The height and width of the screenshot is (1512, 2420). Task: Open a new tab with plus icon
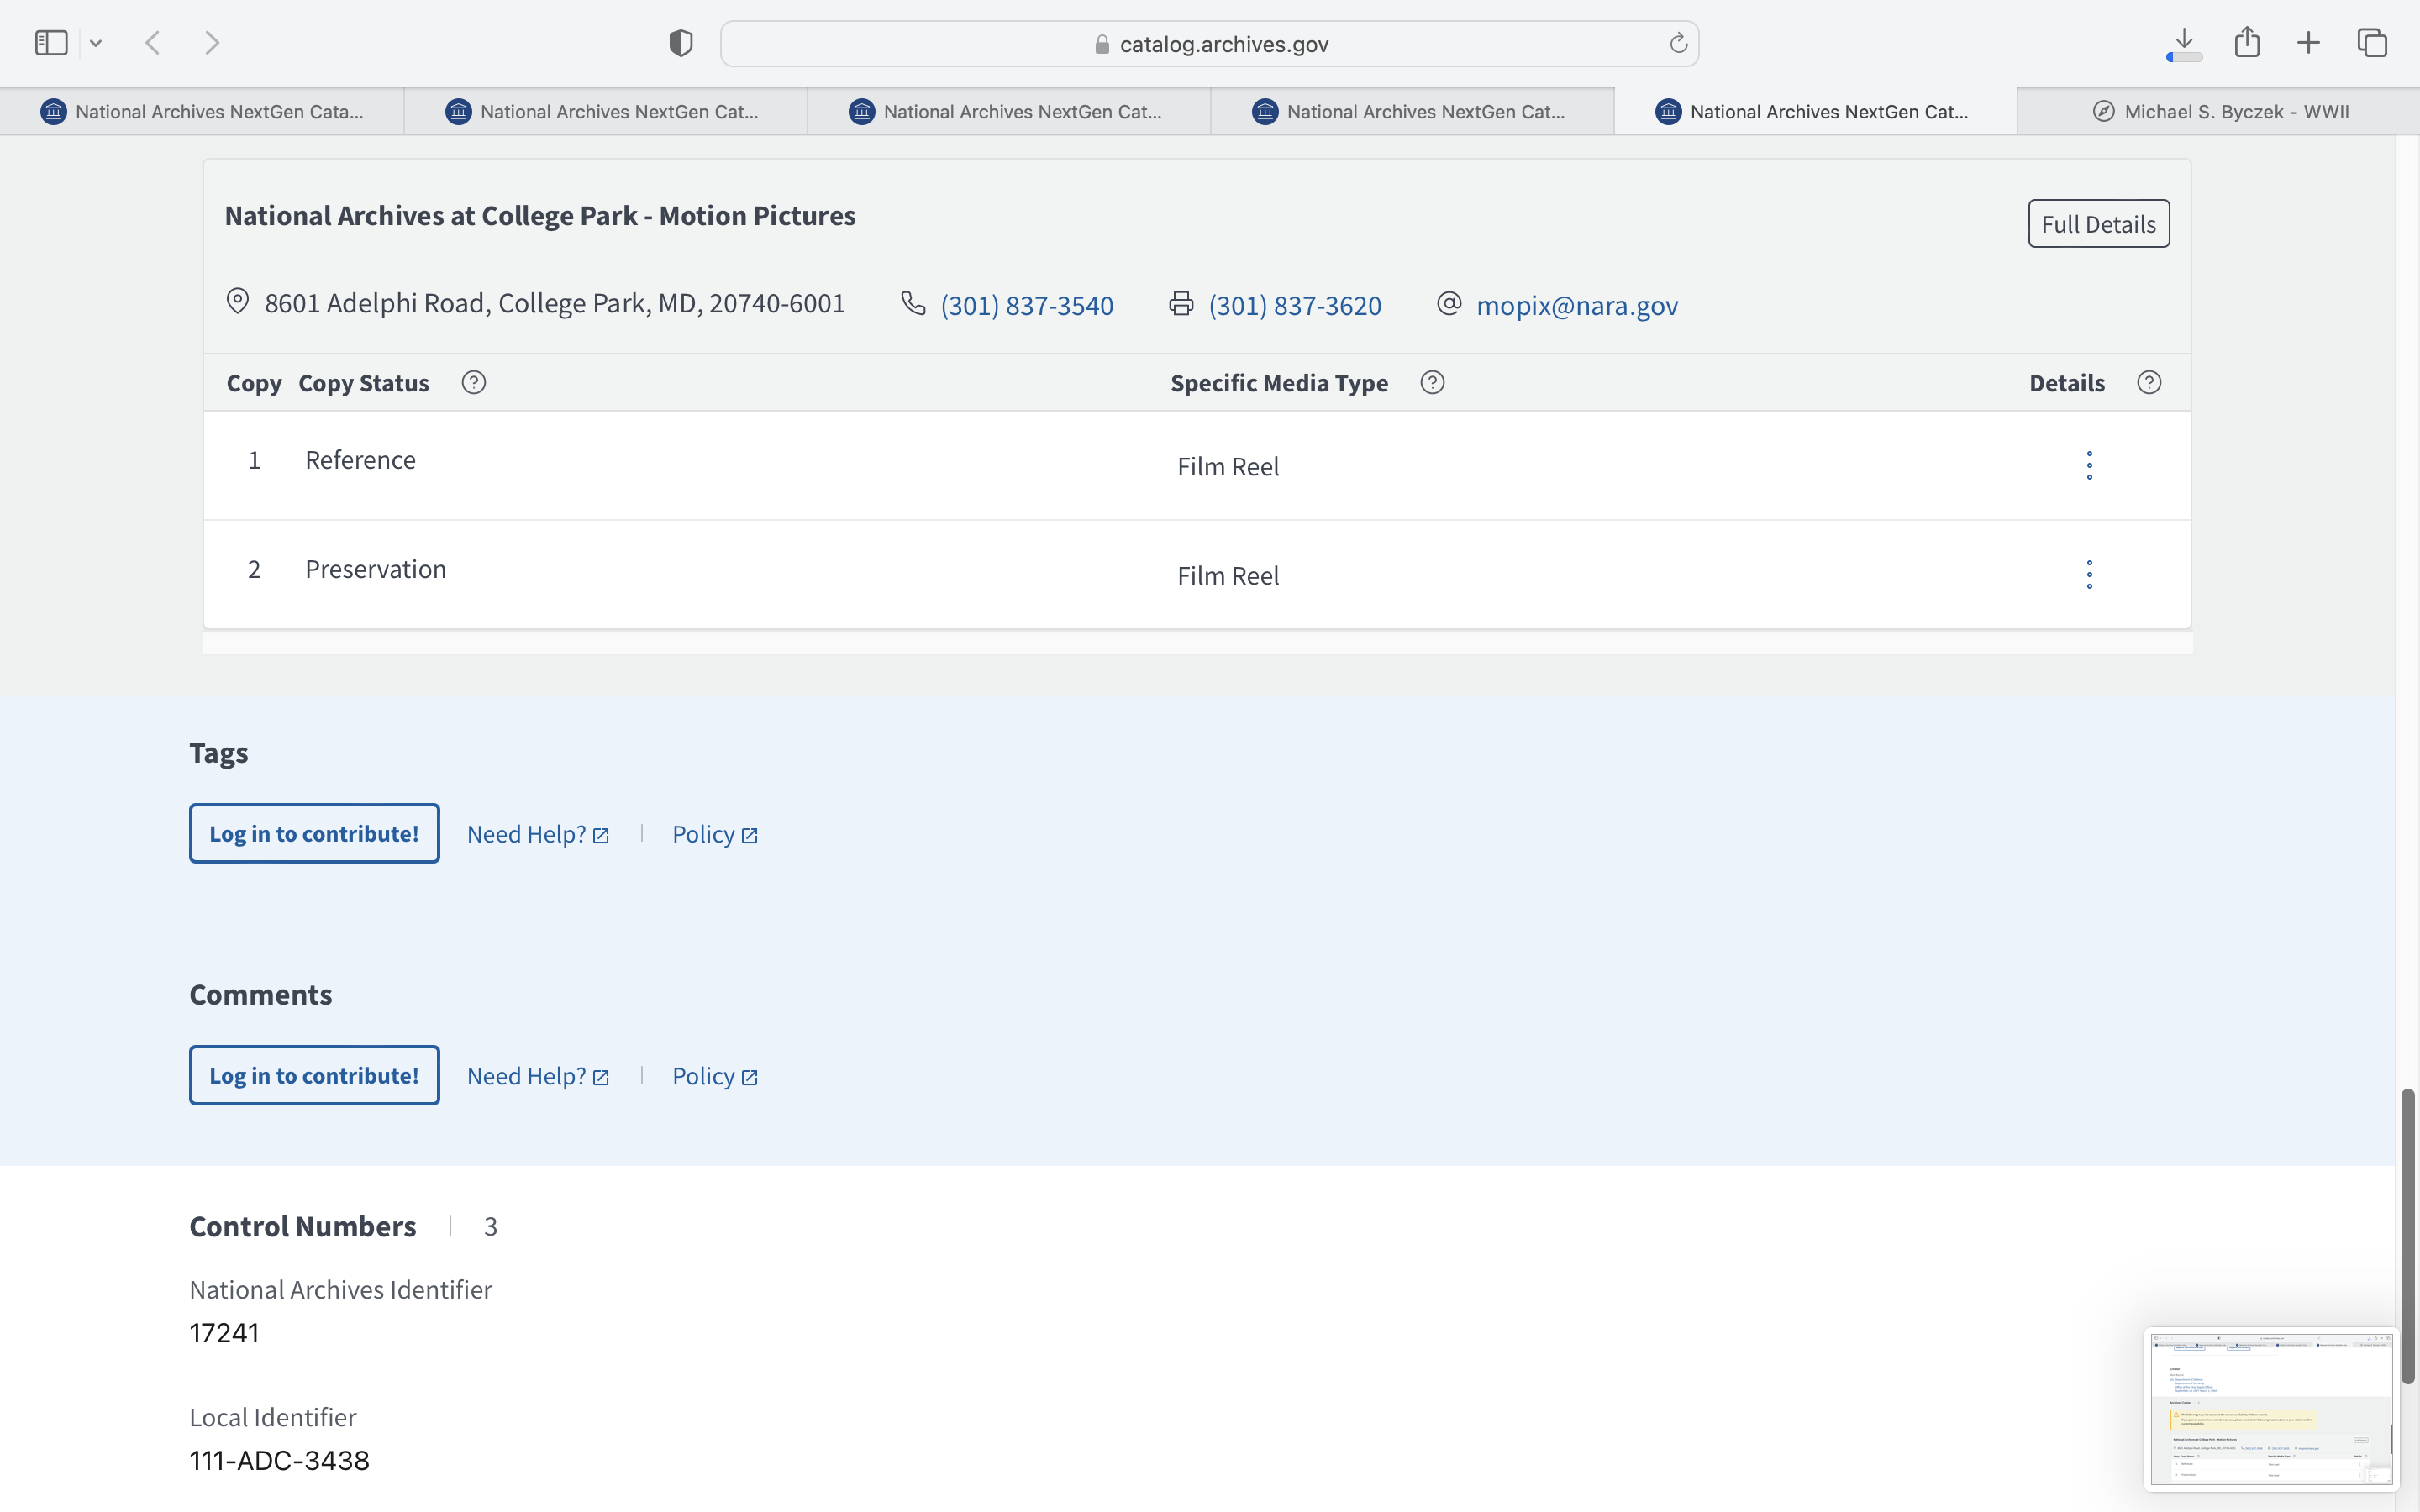tap(2308, 43)
